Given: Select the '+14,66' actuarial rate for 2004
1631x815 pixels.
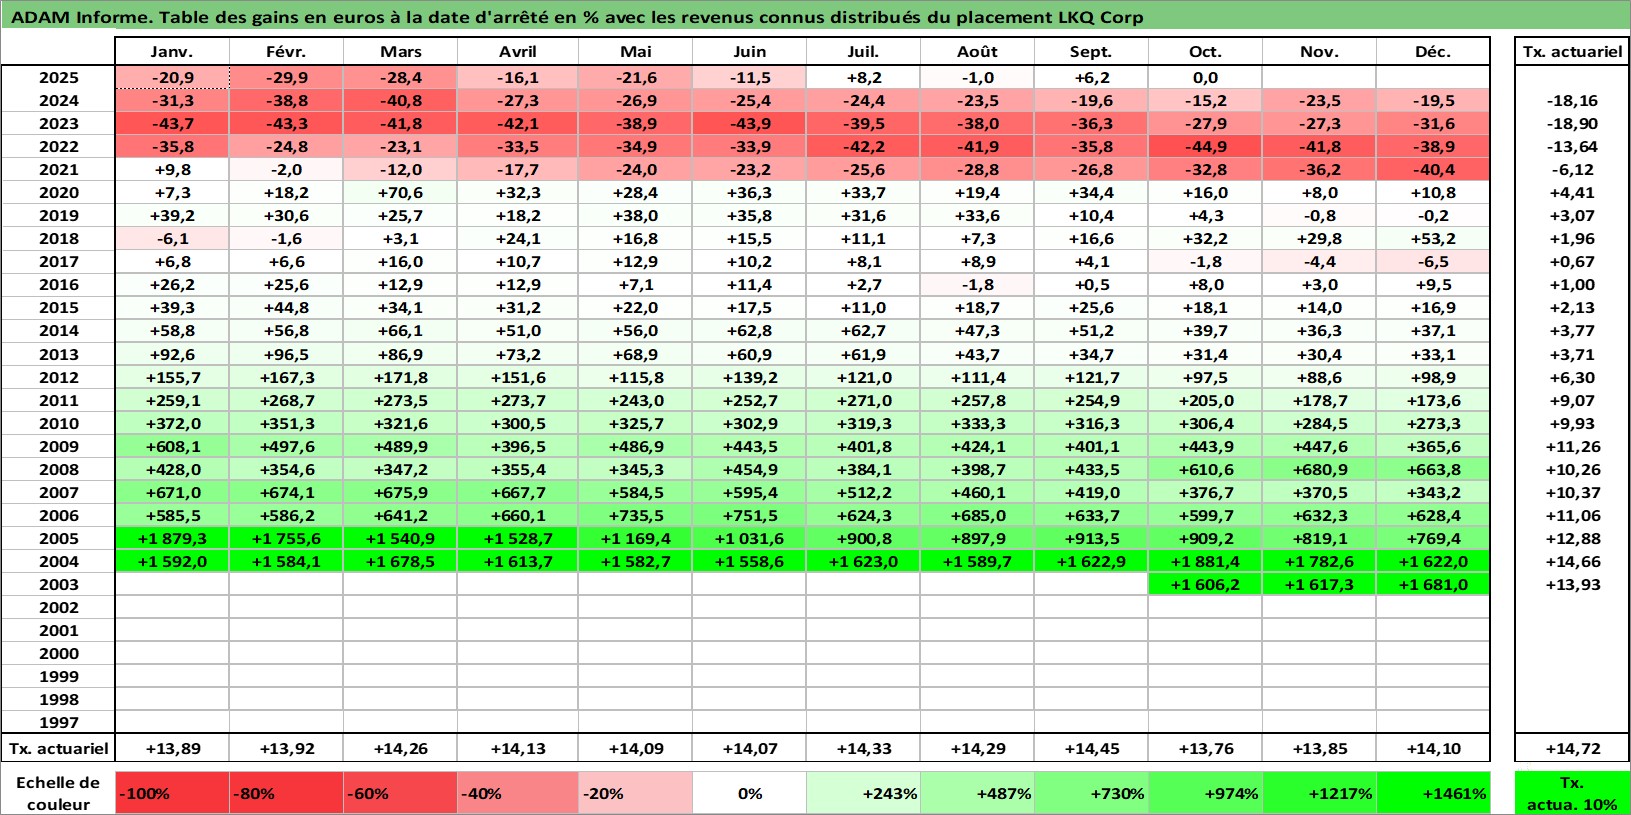Looking at the screenshot, I should (x=1572, y=562).
